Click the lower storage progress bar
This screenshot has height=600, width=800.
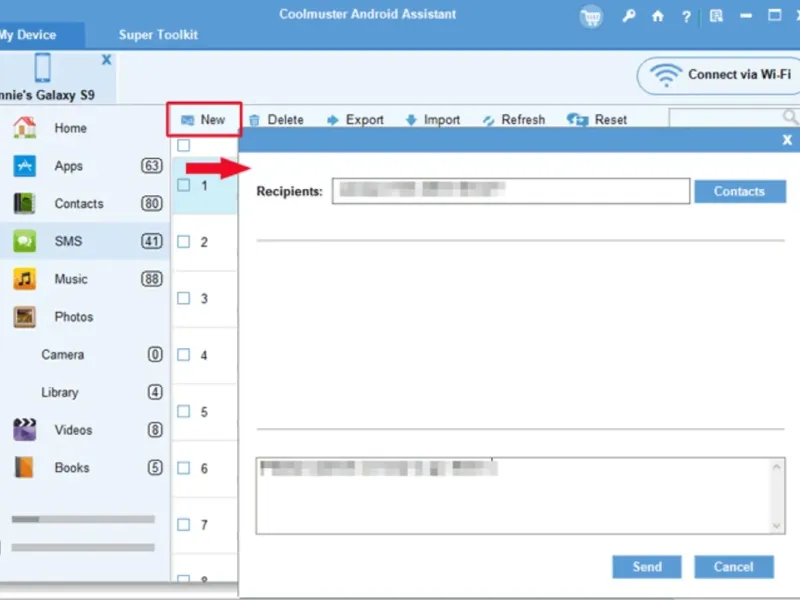83,547
